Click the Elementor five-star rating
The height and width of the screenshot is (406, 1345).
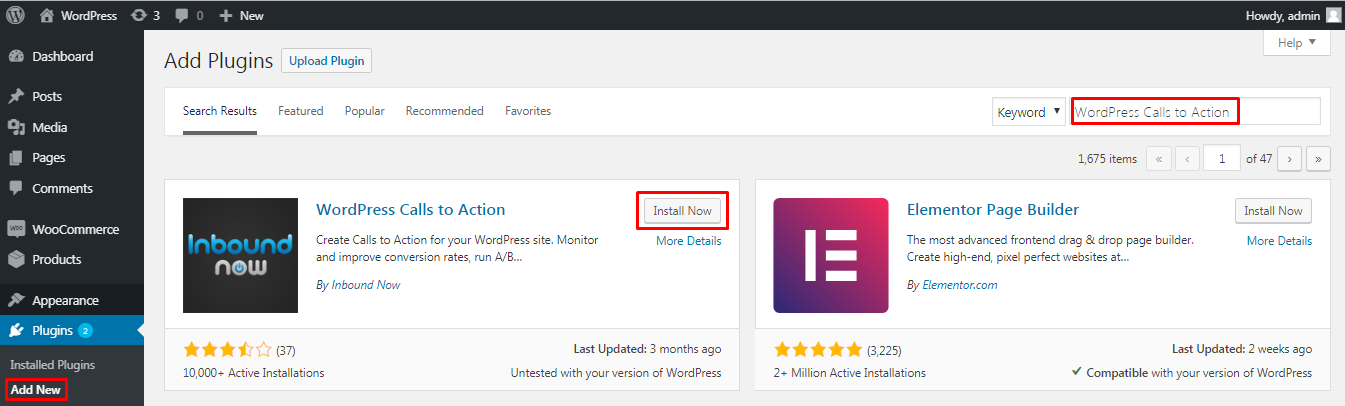tap(818, 350)
